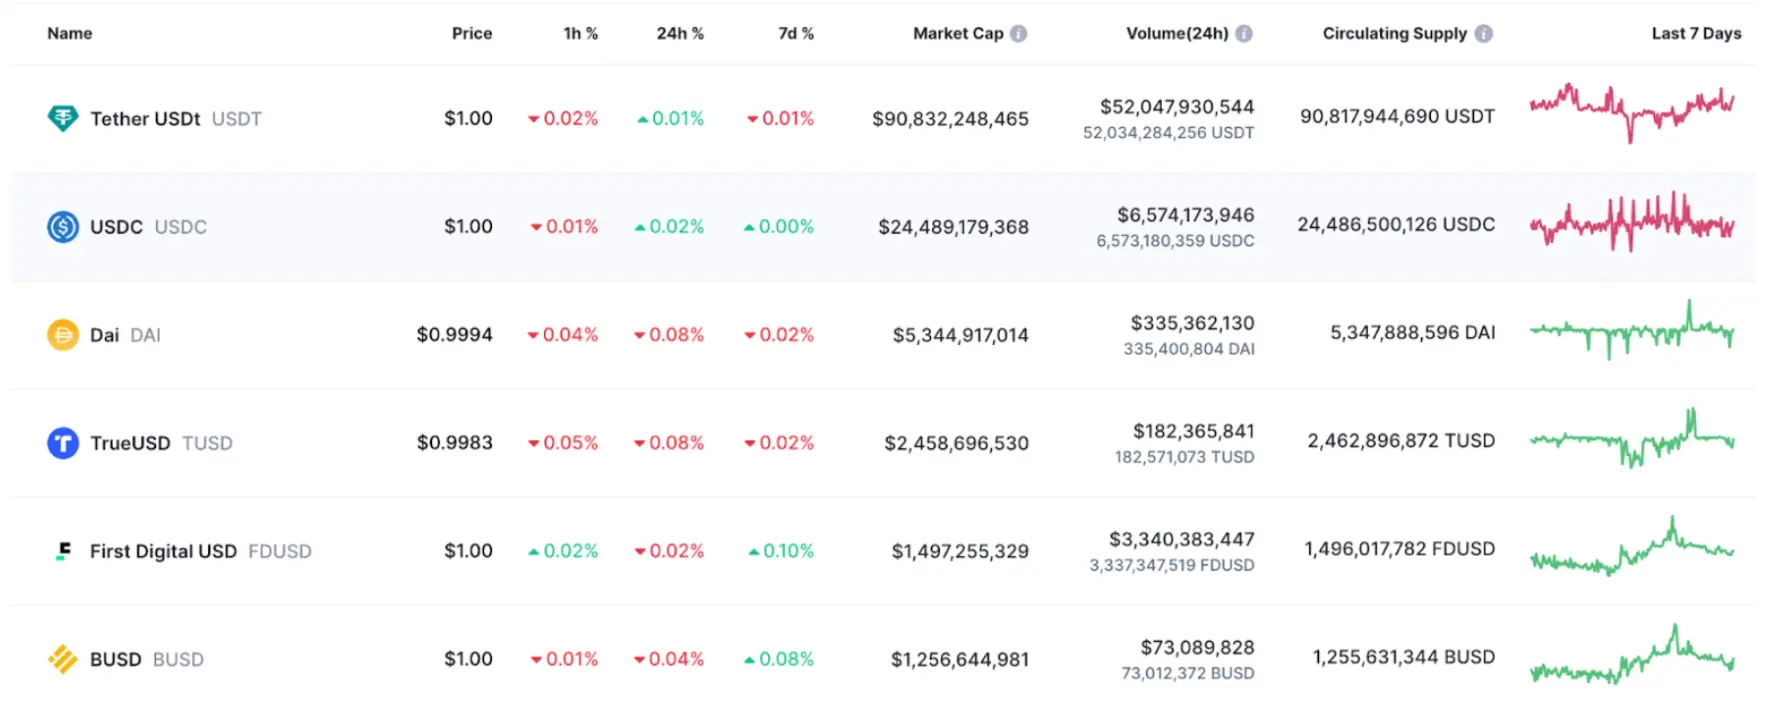Click the Volume(24h) info icon
1782x704 pixels.
pyautogui.click(x=1244, y=33)
